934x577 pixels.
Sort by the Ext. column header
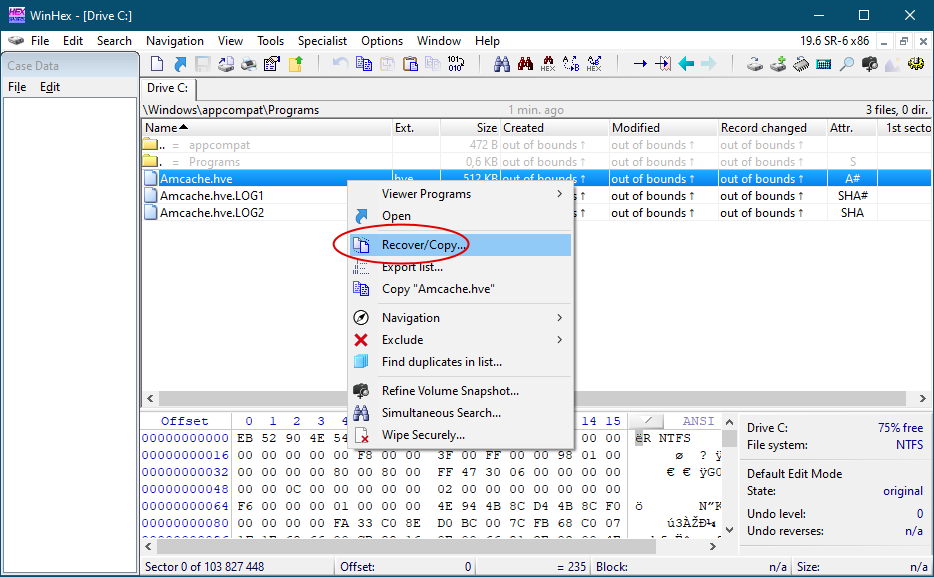pyautogui.click(x=416, y=128)
